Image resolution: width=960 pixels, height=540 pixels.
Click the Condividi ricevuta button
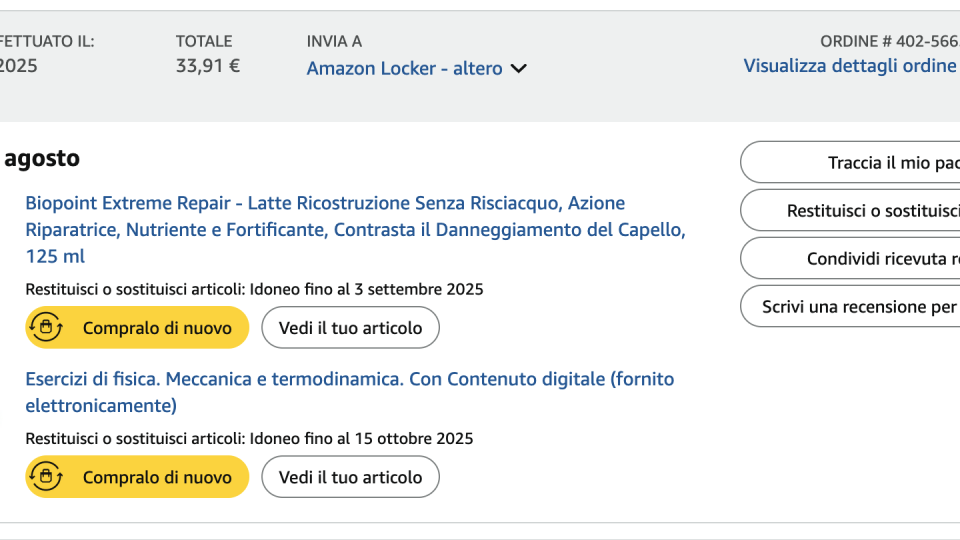pyautogui.click(x=880, y=258)
